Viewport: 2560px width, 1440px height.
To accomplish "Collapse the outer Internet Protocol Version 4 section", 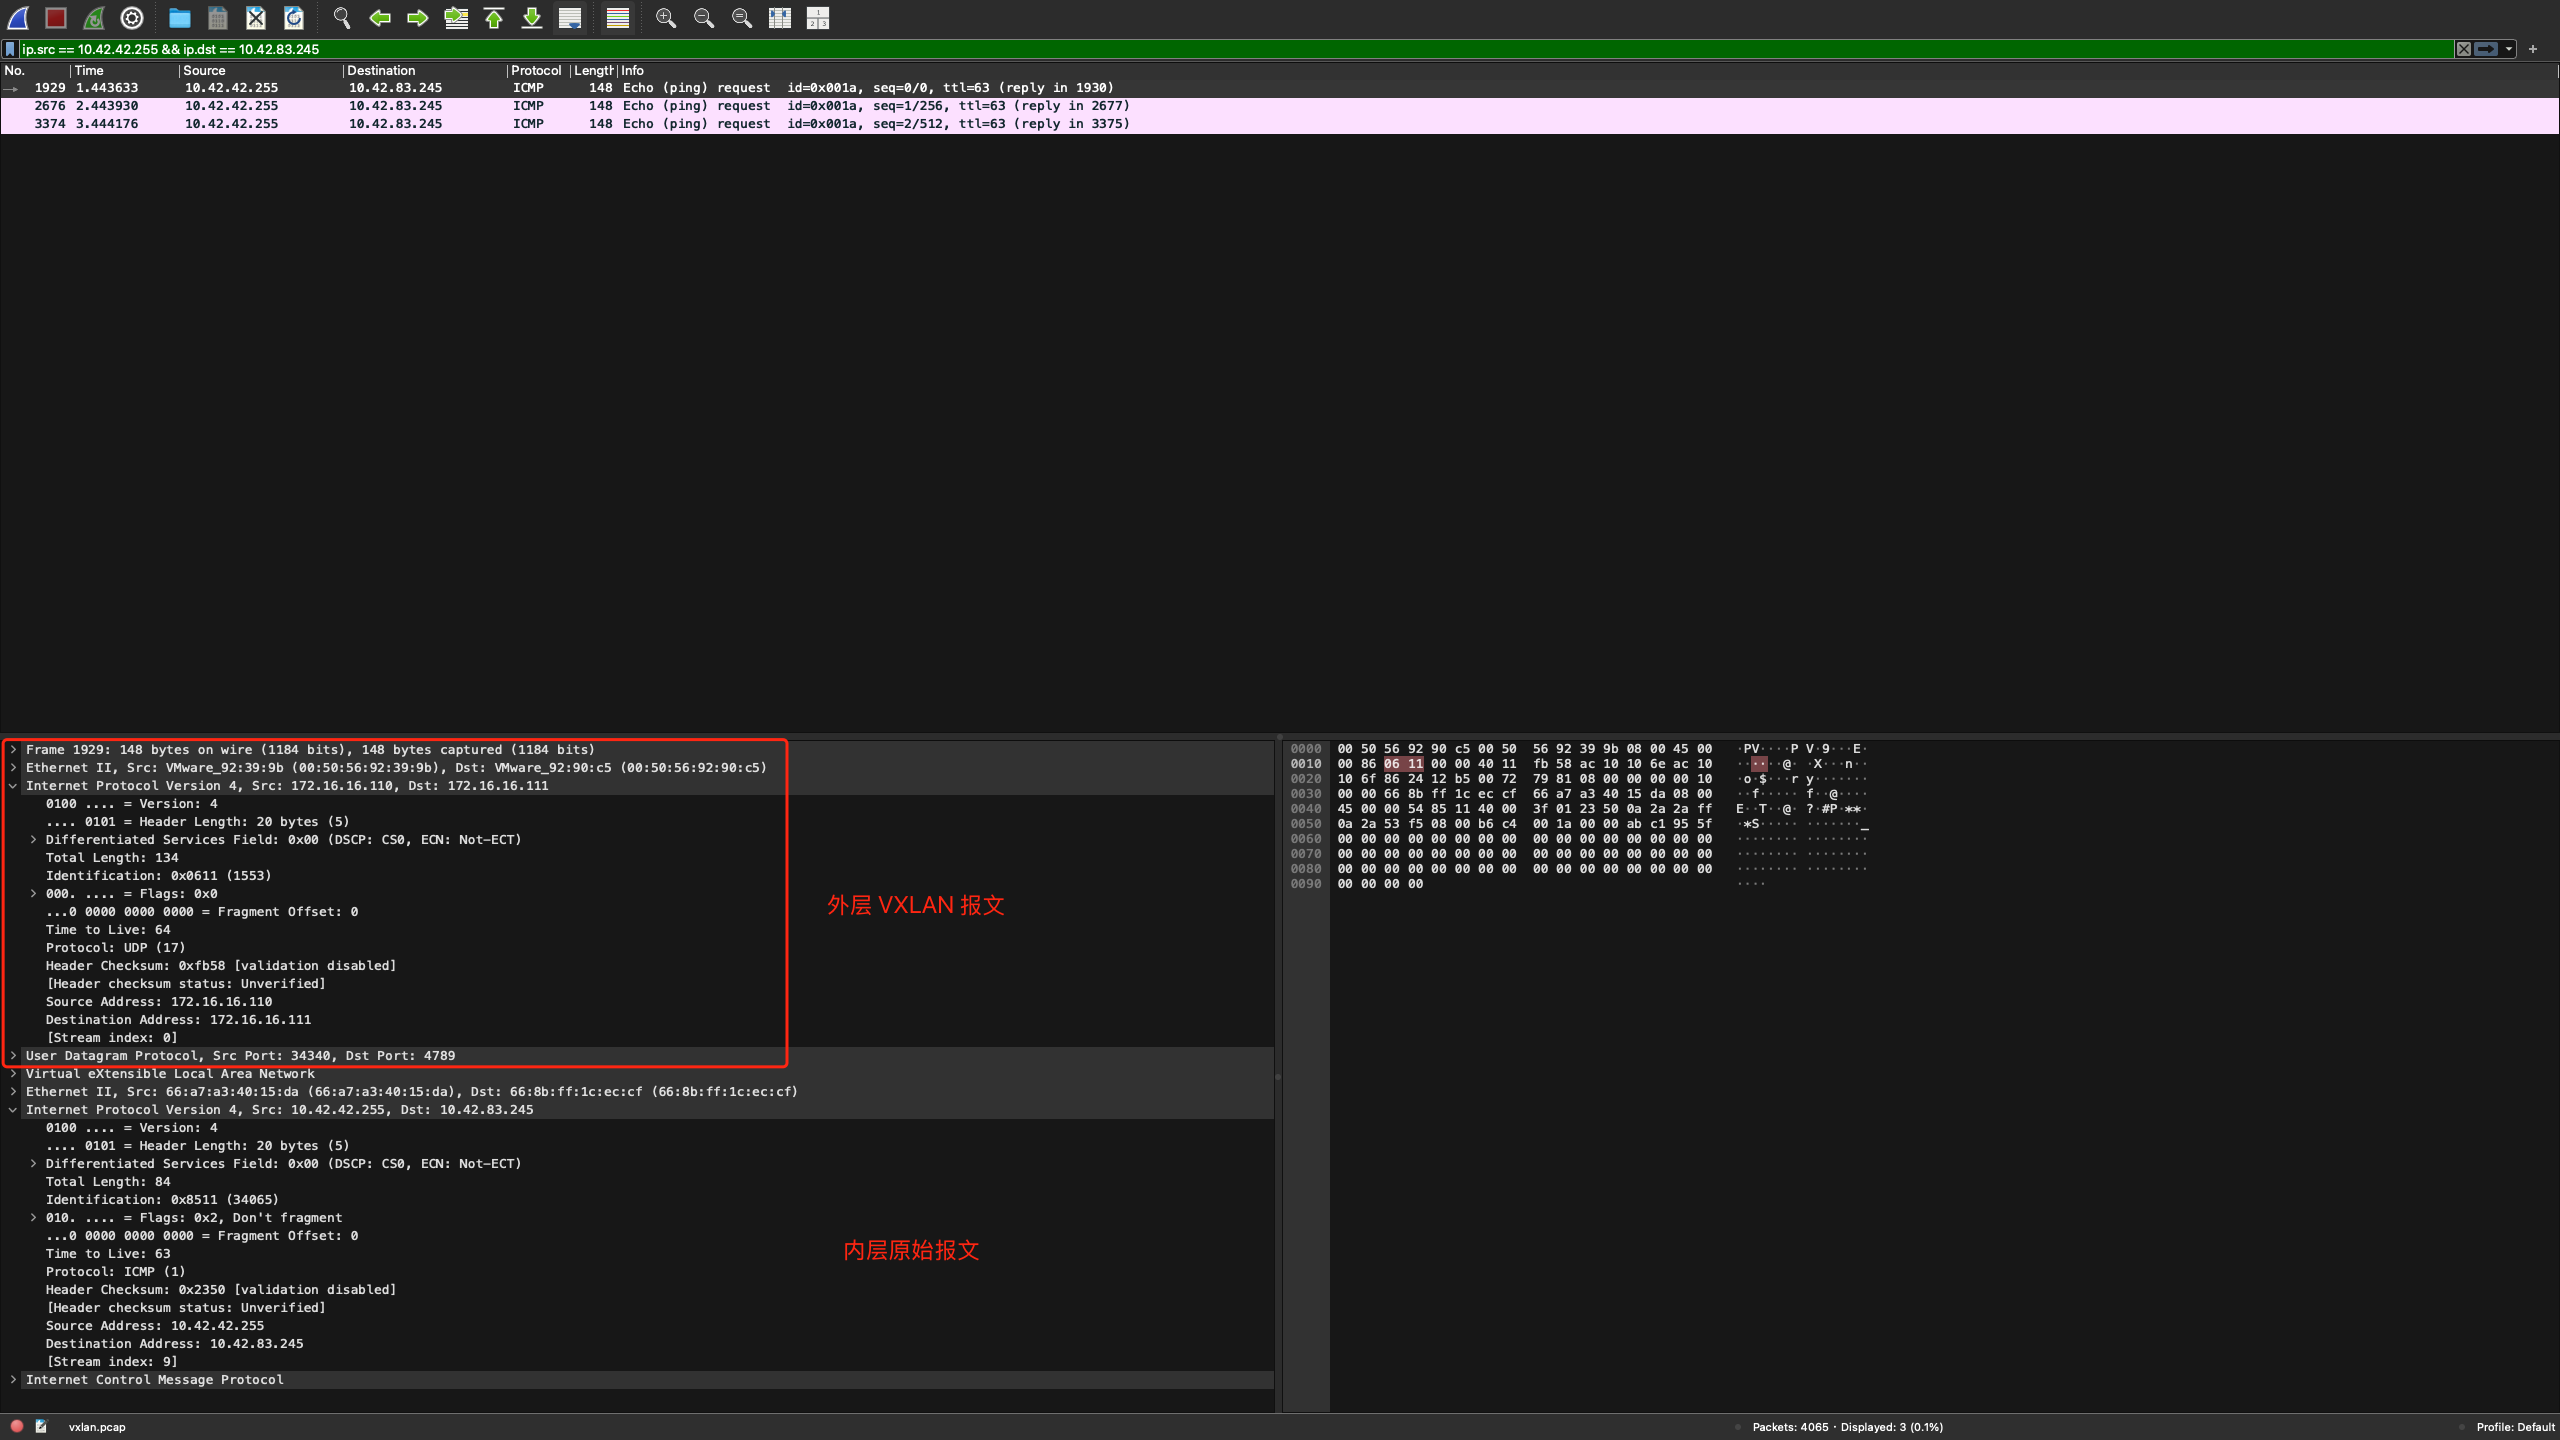I will point(13,786).
